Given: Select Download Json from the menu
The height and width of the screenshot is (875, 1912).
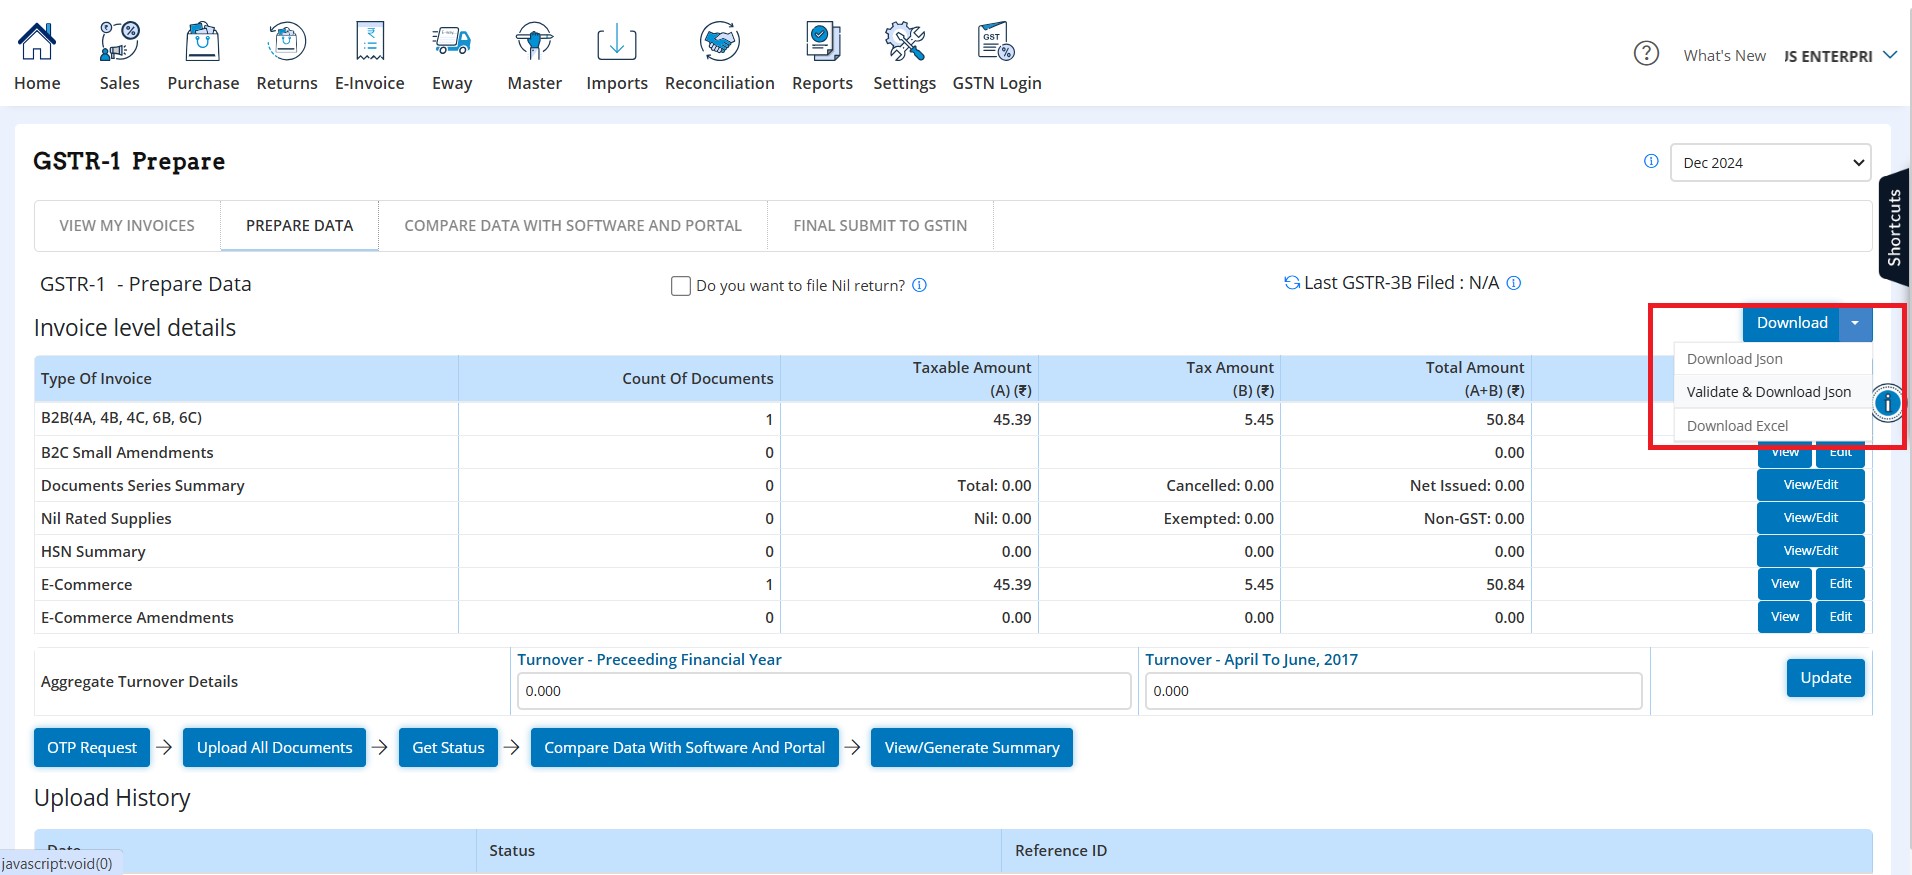Looking at the screenshot, I should tap(1772, 359).
